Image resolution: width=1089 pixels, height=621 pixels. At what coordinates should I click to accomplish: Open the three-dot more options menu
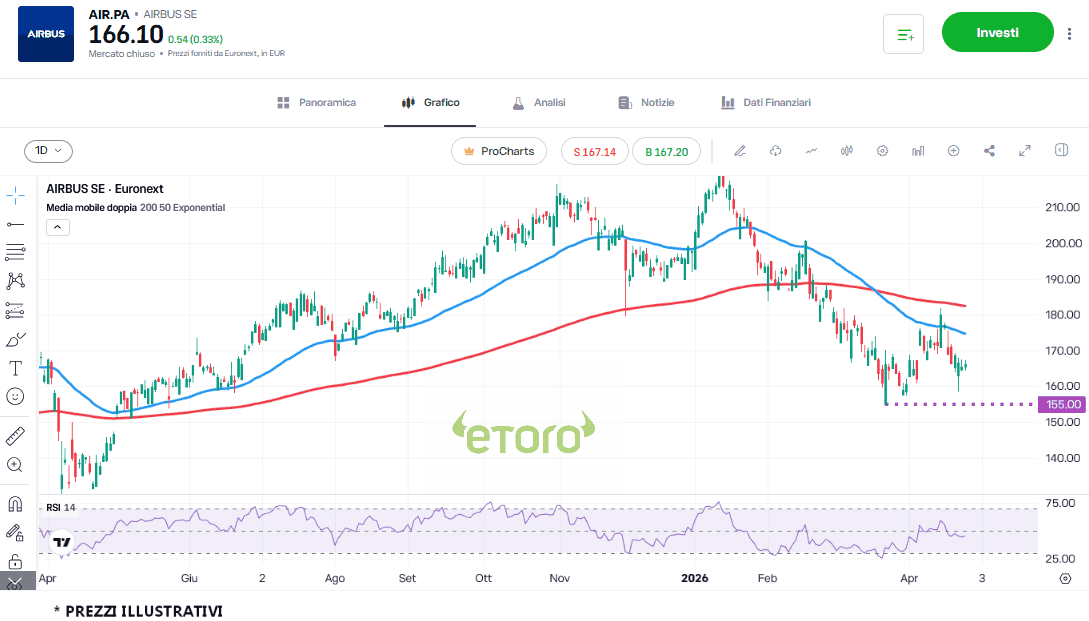(1069, 33)
